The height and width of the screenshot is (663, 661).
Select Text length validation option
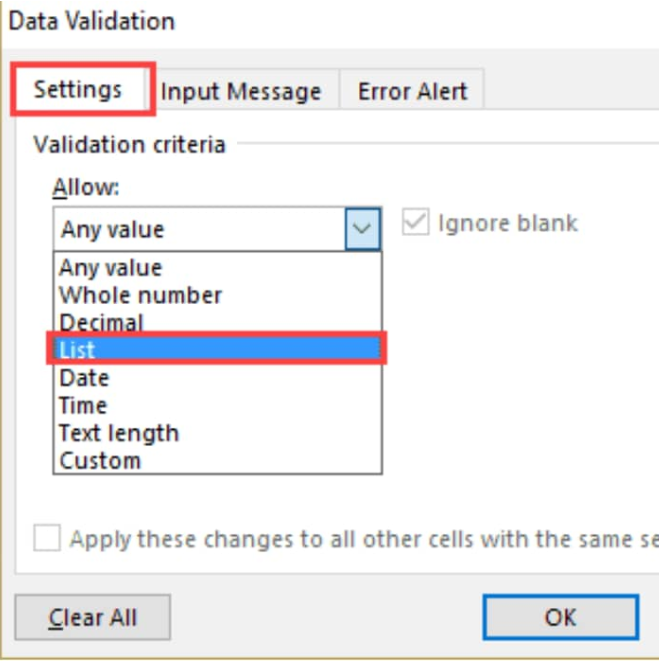point(217,433)
